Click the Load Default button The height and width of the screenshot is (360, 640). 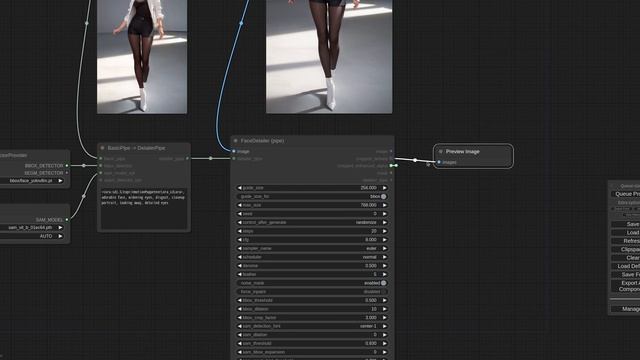coord(626,266)
